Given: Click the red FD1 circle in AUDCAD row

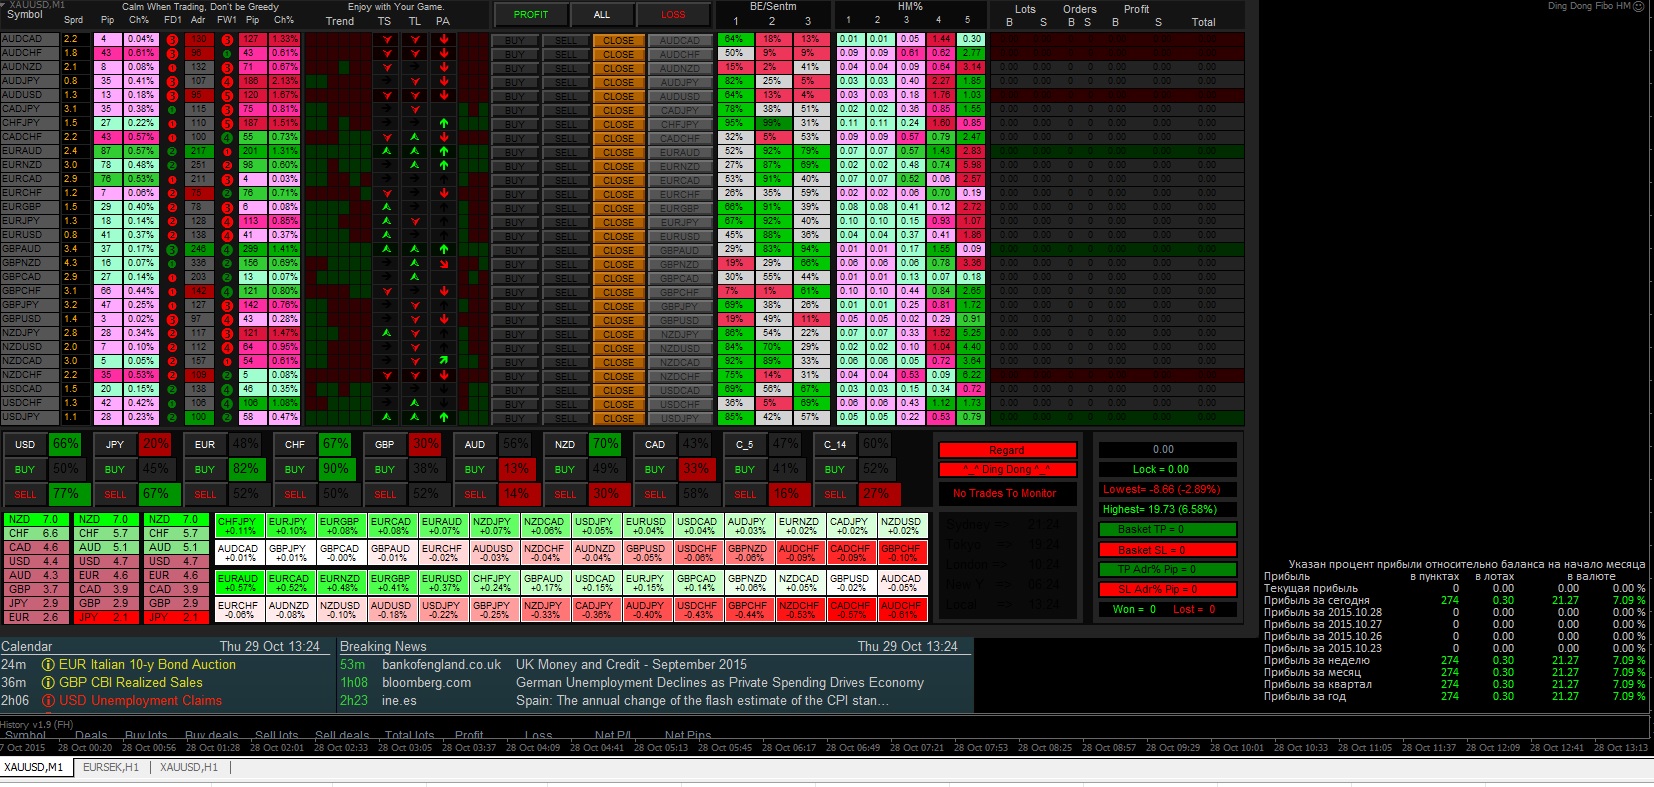Looking at the screenshot, I should 172,40.
